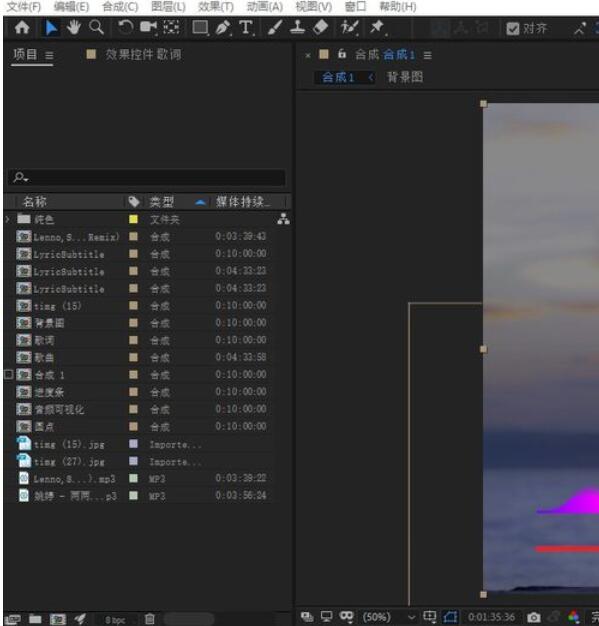Open project flowchart view icon
This screenshot has height=626, width=599.
[x=284, y=219]
